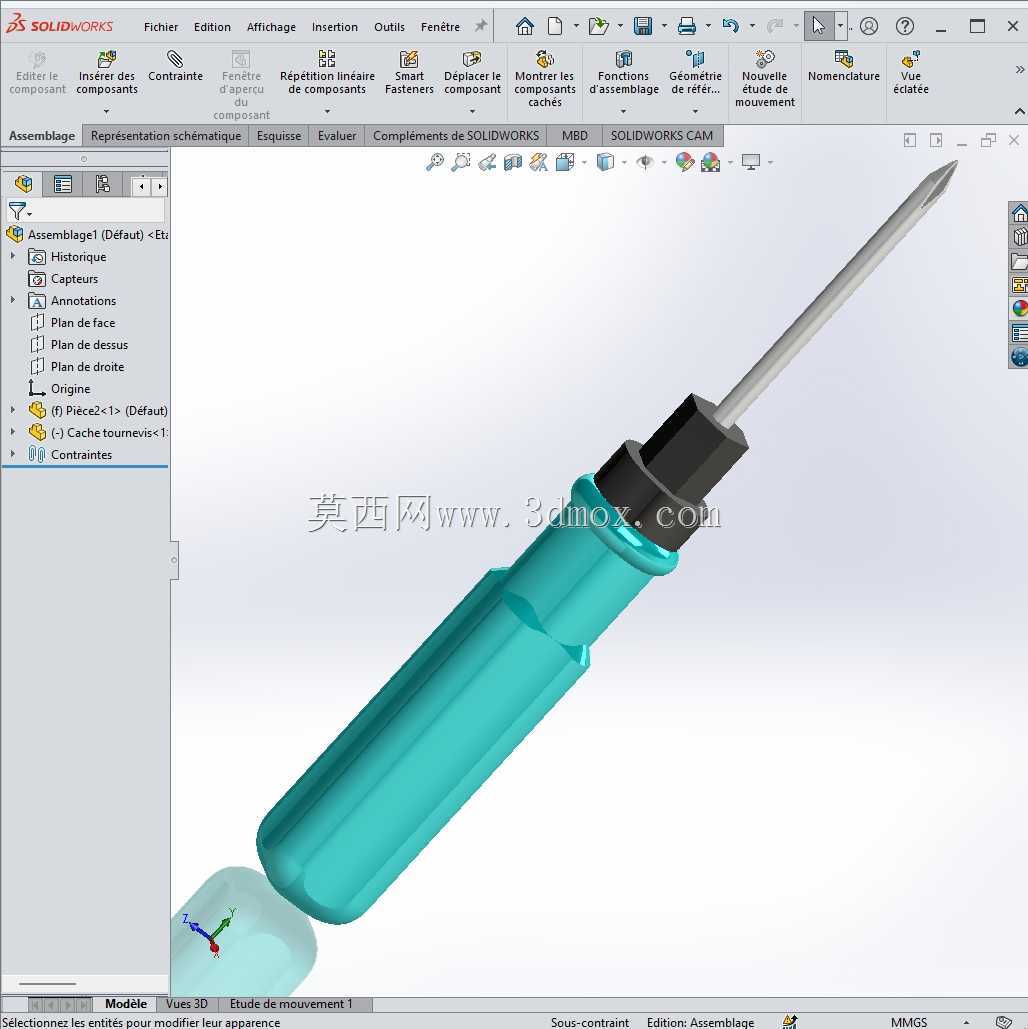Select the Contrainte mate tool
Screen dimensions: 1028x1029
[175, 66]
